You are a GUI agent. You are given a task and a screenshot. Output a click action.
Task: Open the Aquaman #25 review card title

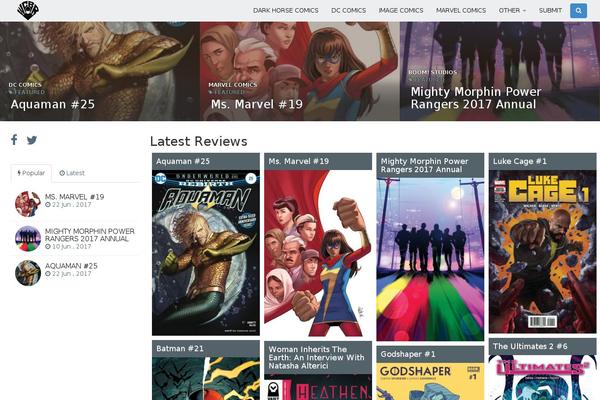tap(183, 161)
